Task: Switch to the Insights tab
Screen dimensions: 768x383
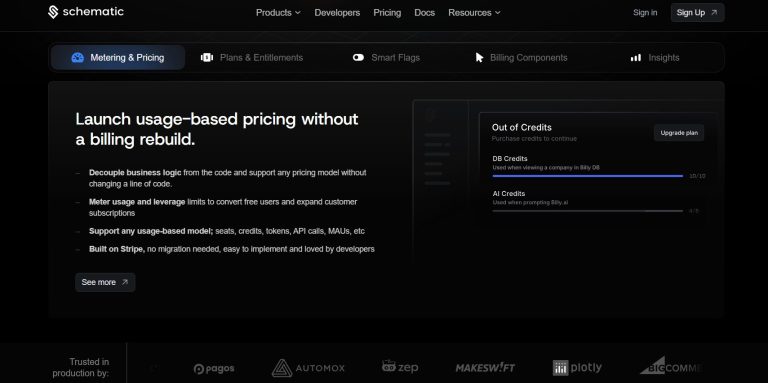Action: (x=655, y=58)
